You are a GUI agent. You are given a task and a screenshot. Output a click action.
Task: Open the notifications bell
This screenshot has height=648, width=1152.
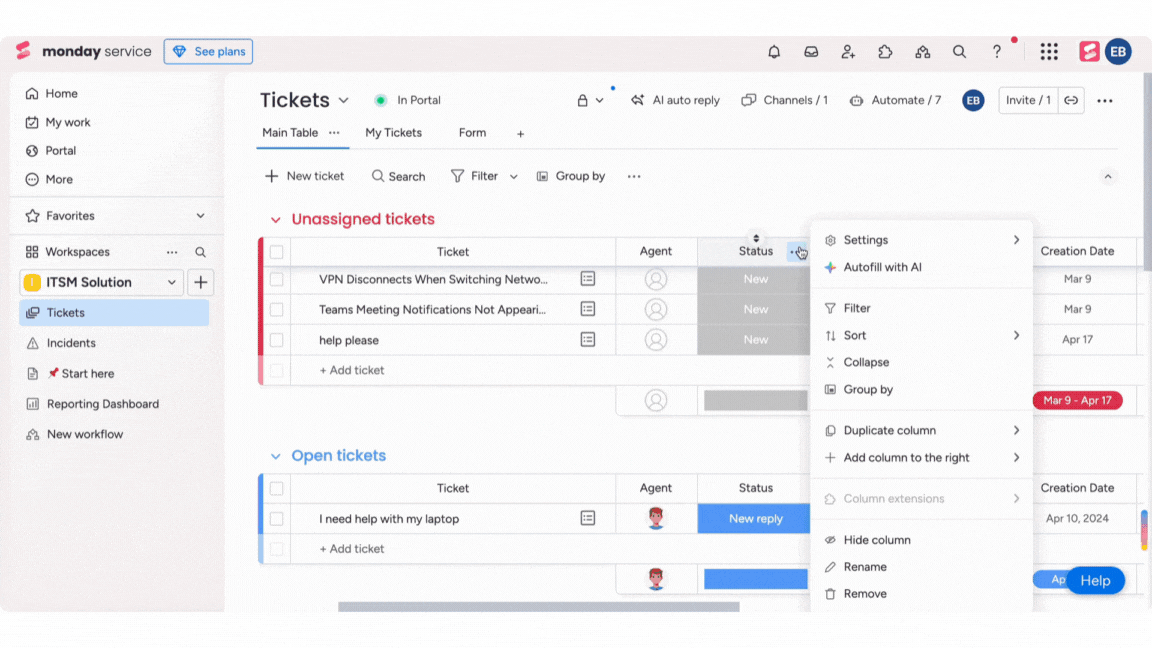click(x=774, y=51)
